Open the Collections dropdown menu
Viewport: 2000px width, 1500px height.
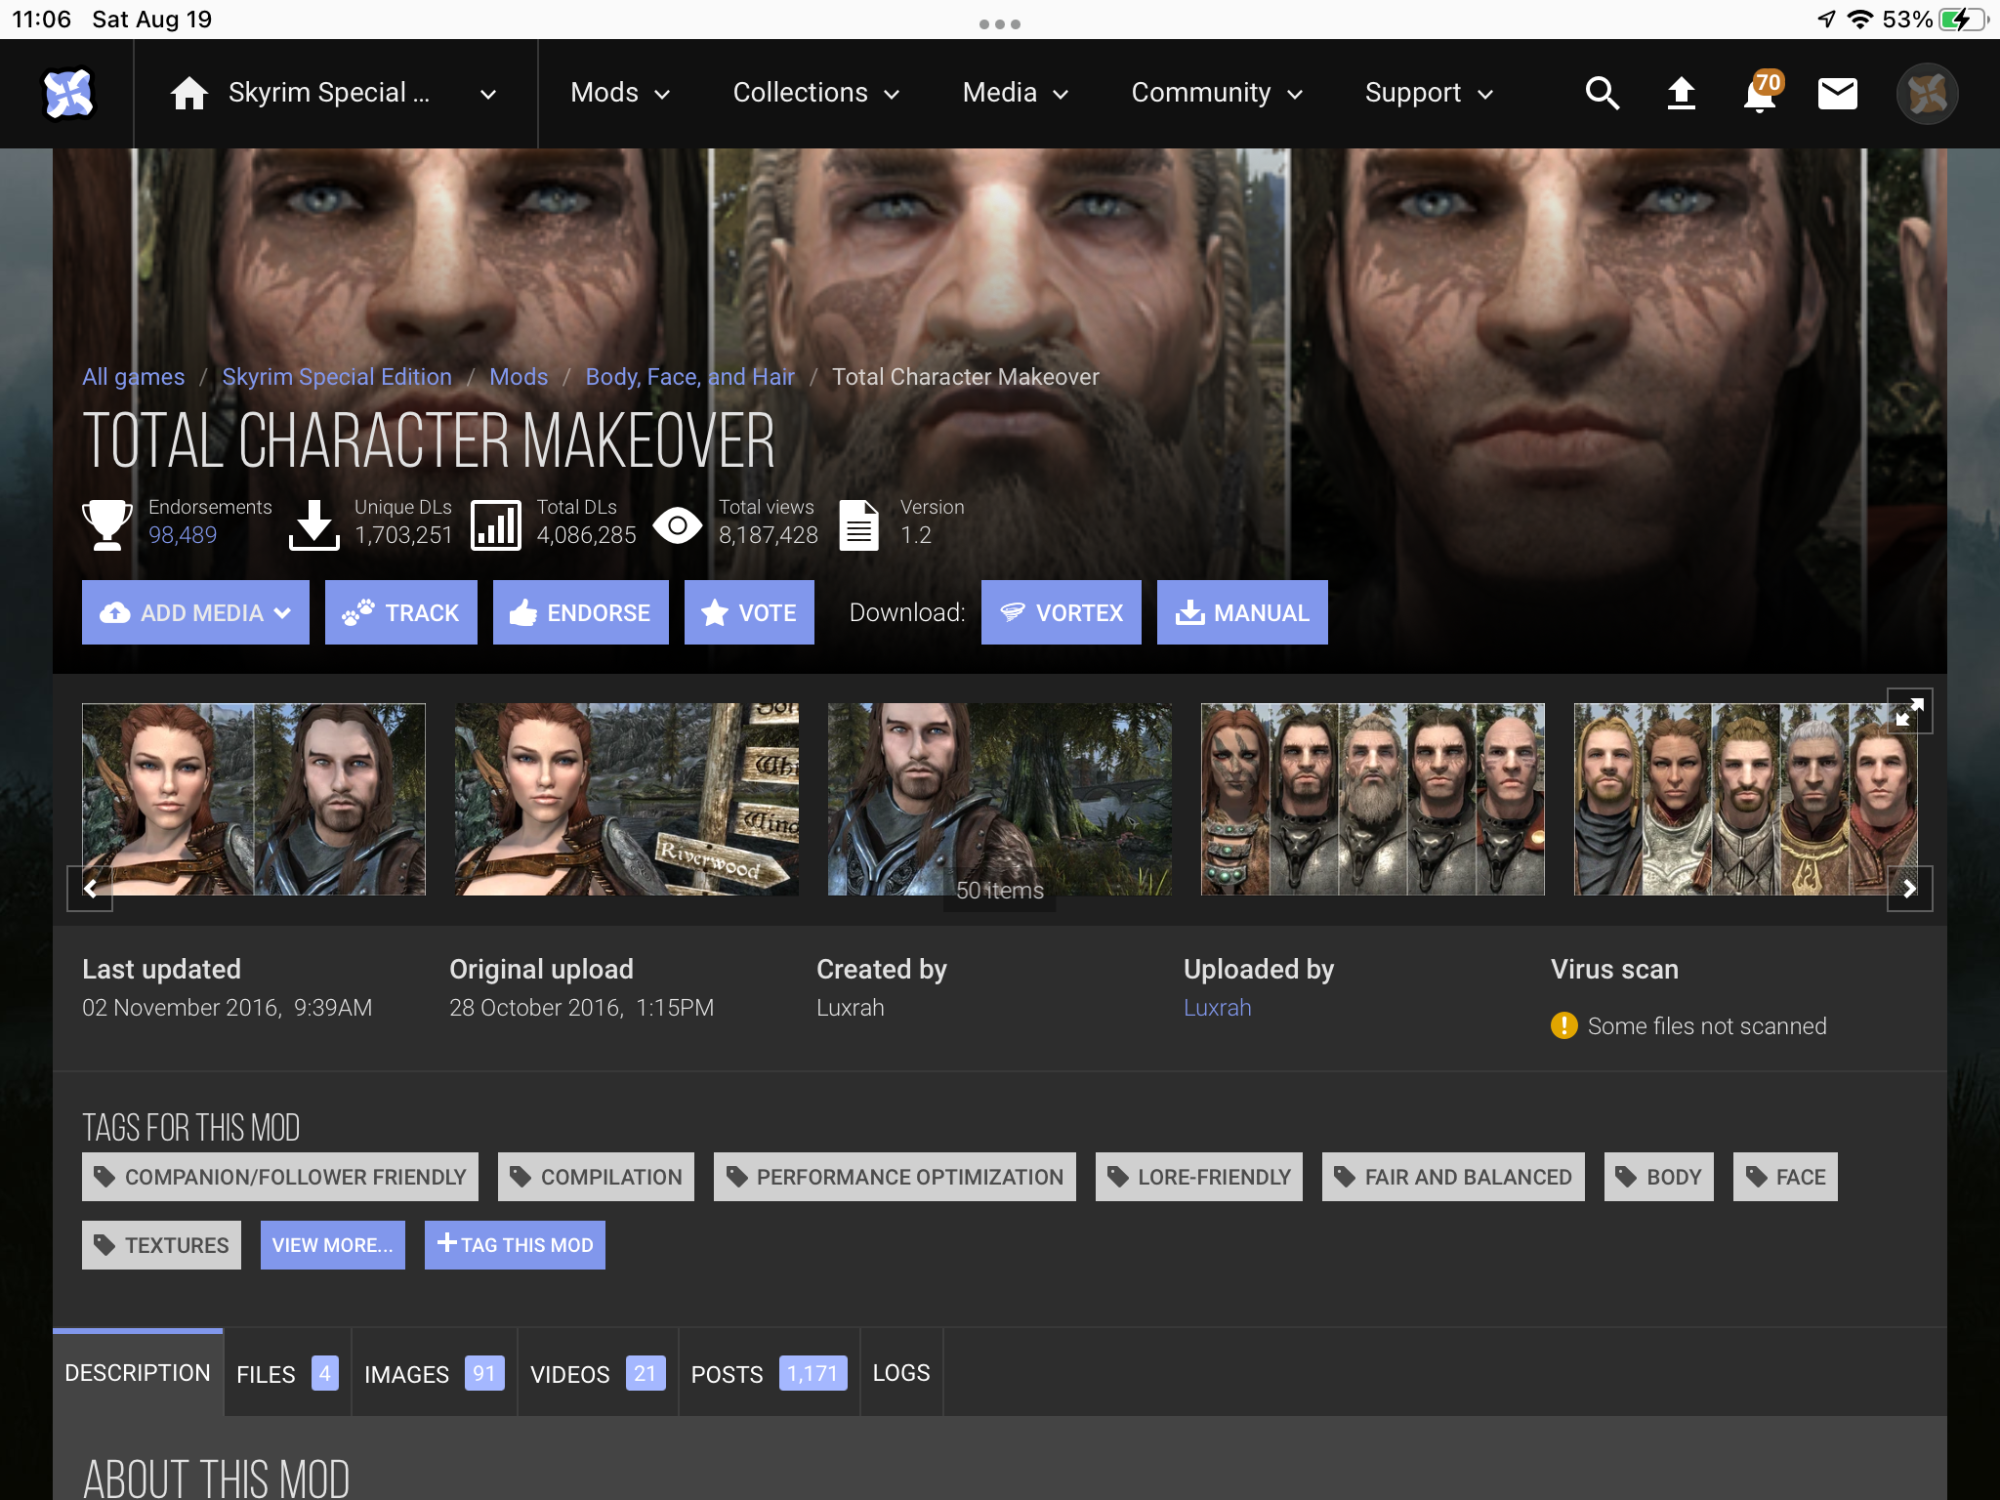pos(816,93)
